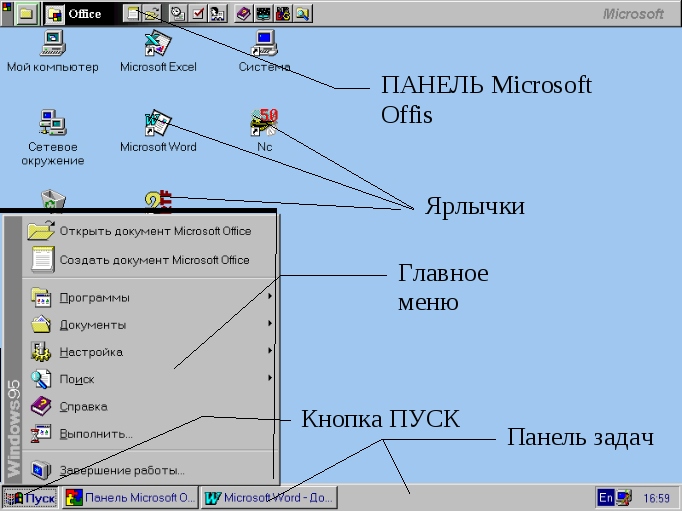This screenshot has height=511, width=682.
Task: Select the Сетевое окружение desktop icon
Action: (x=53, y=137)
